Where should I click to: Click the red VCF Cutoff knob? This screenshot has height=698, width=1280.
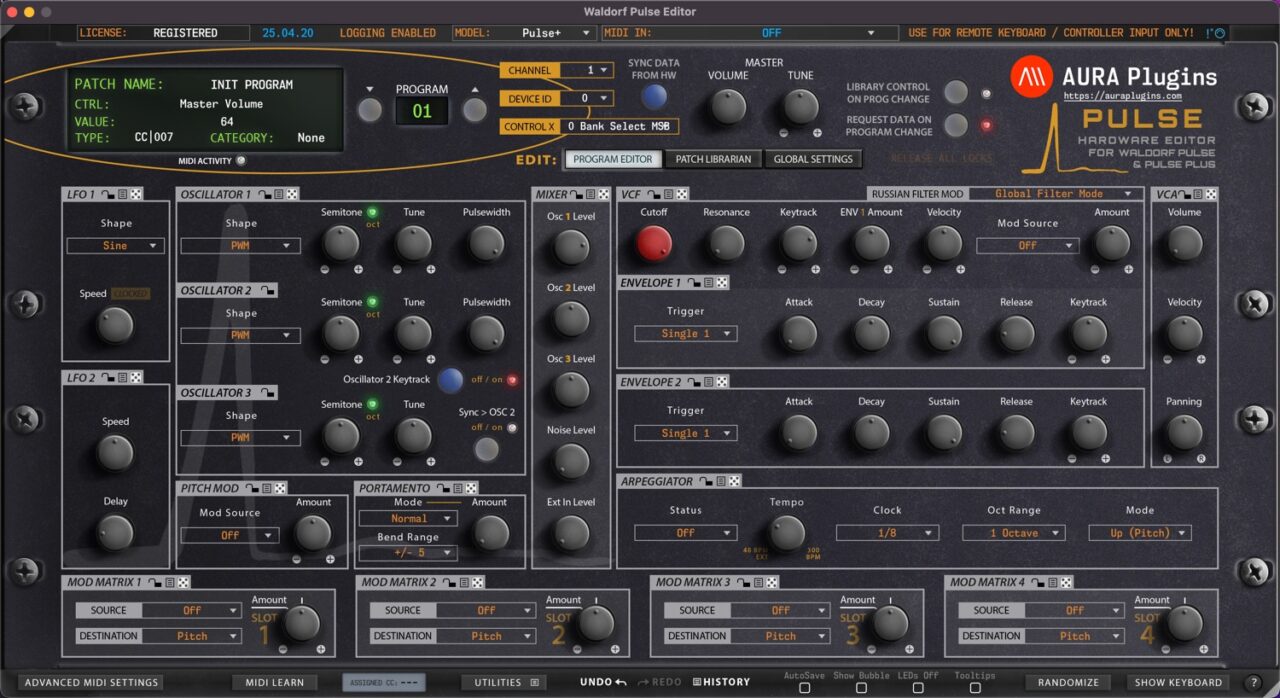coord(654,243)
